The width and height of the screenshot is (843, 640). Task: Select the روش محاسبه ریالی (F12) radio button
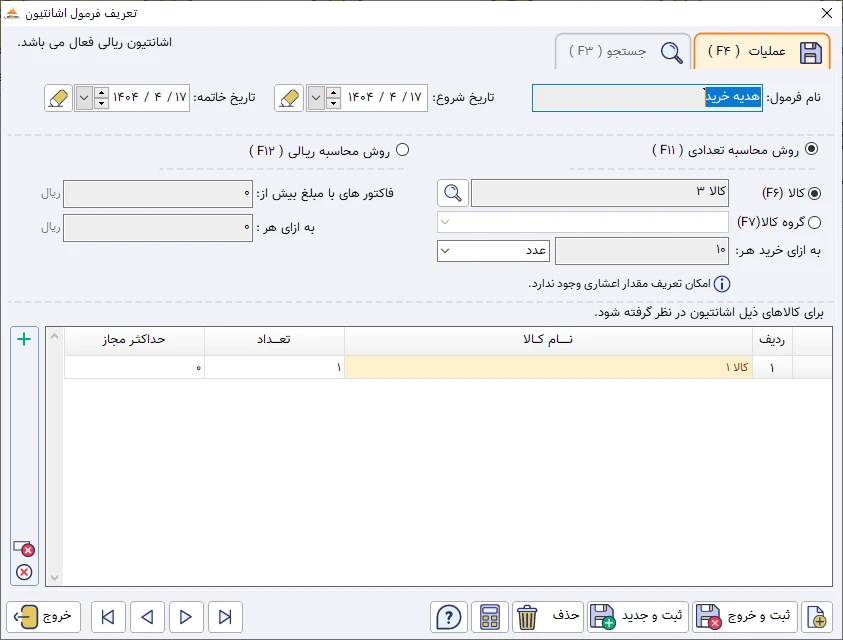click(404, 150)
